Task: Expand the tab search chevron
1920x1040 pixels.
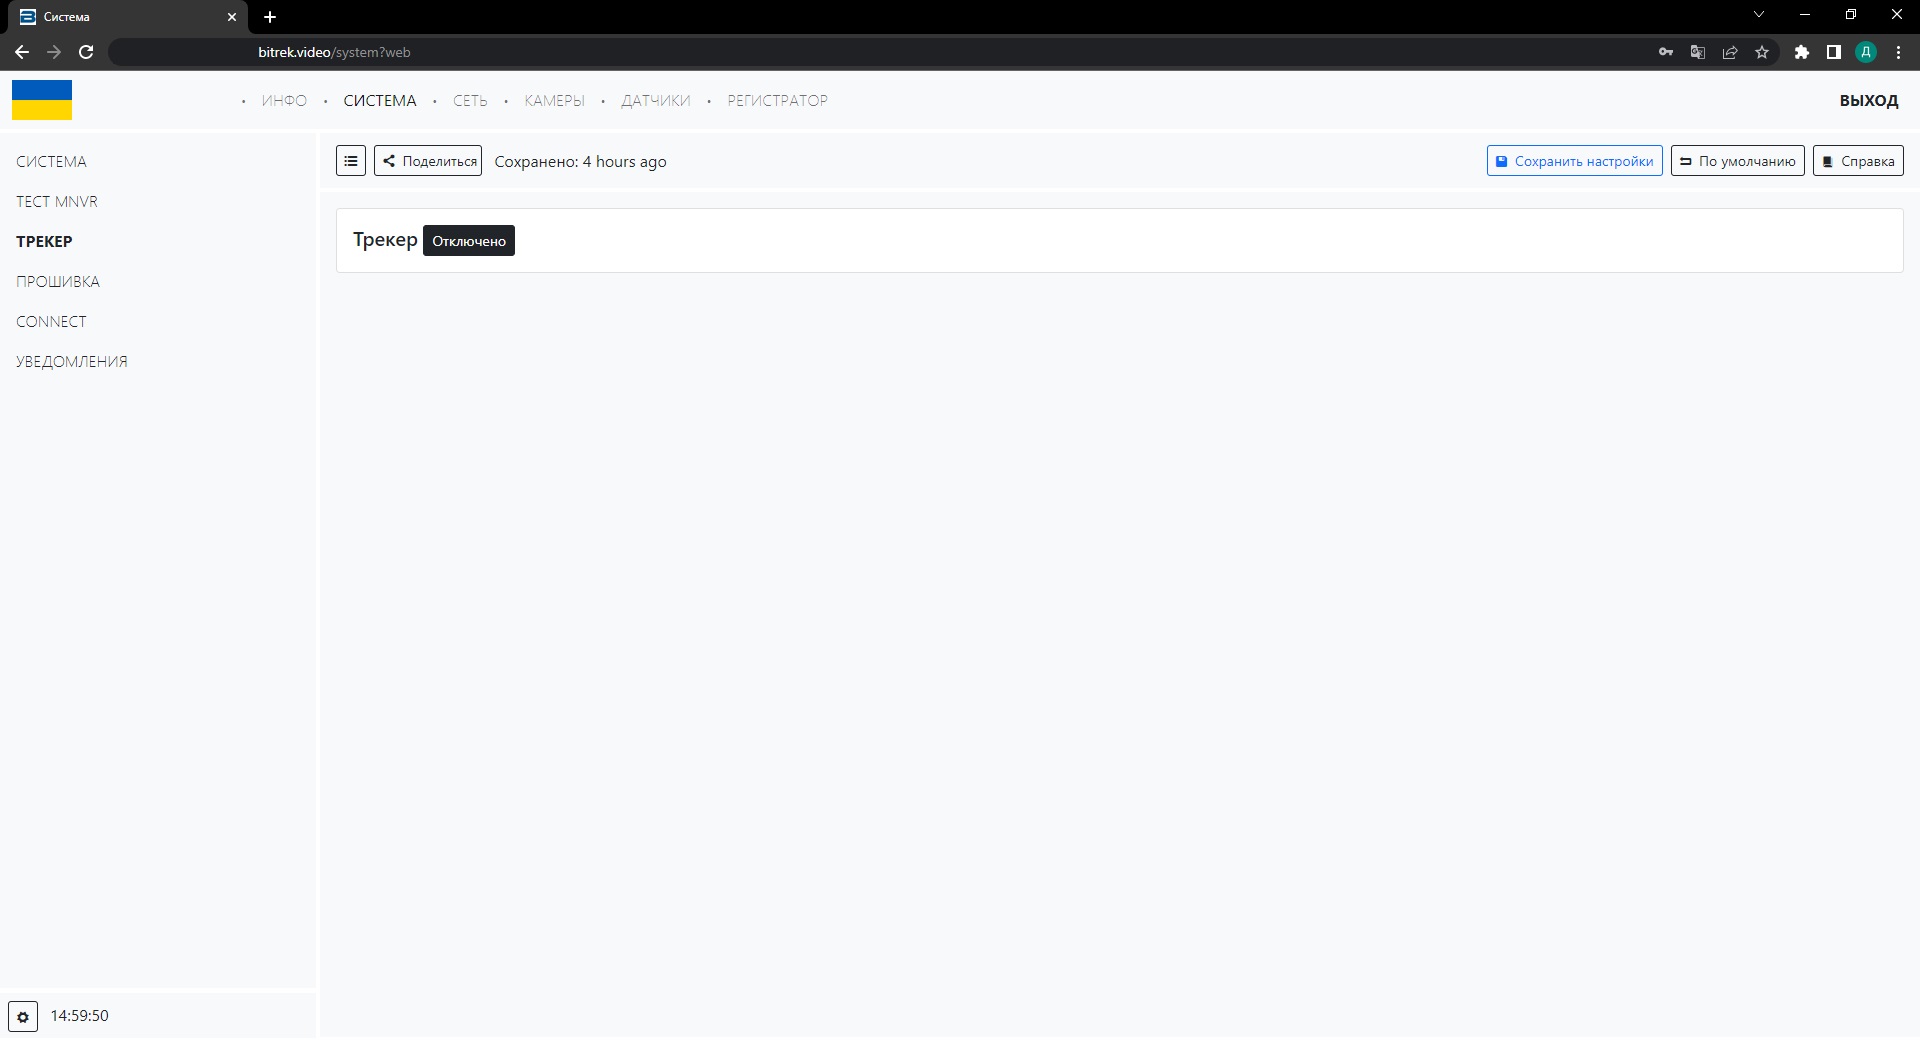Action: tap(1759, 15)
